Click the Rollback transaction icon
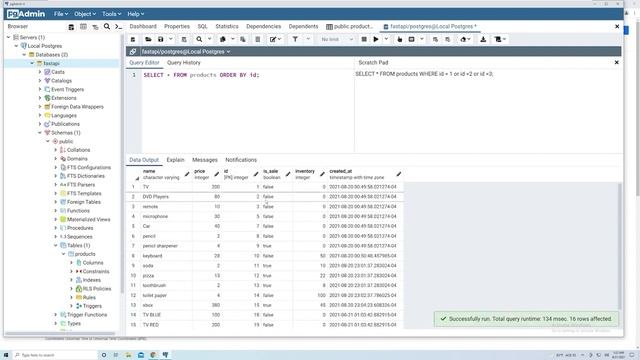Image resolution: width=640 pixels, height=360 pixels. click(x=447, y=39)
